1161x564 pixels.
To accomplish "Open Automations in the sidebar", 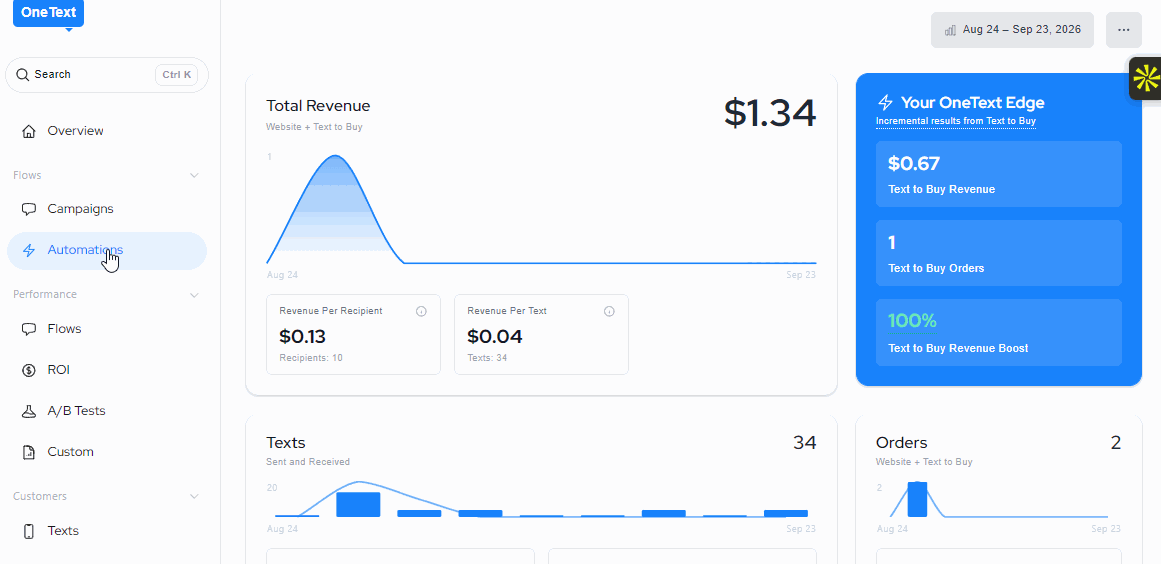I will 107,251.
